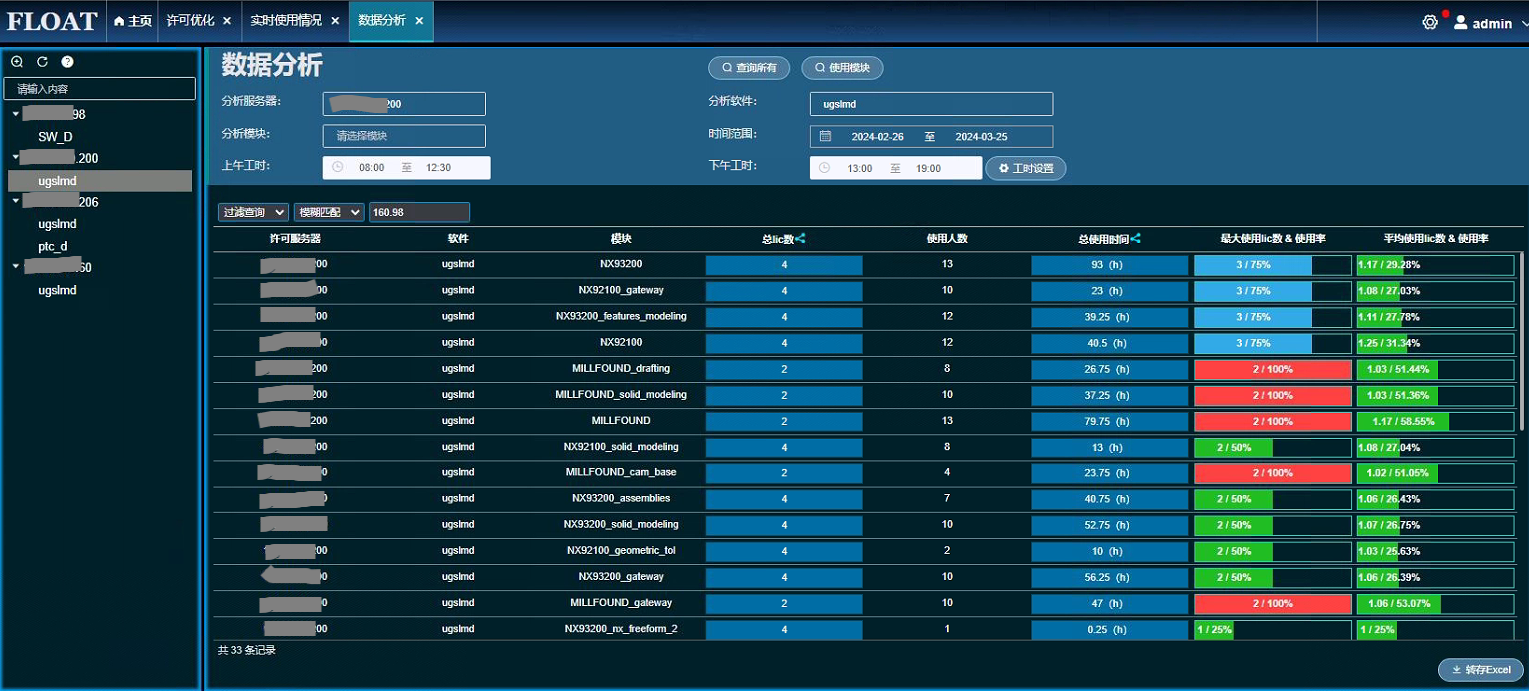Select ugslmd above ptc_d in the tree

click(57, 224)
